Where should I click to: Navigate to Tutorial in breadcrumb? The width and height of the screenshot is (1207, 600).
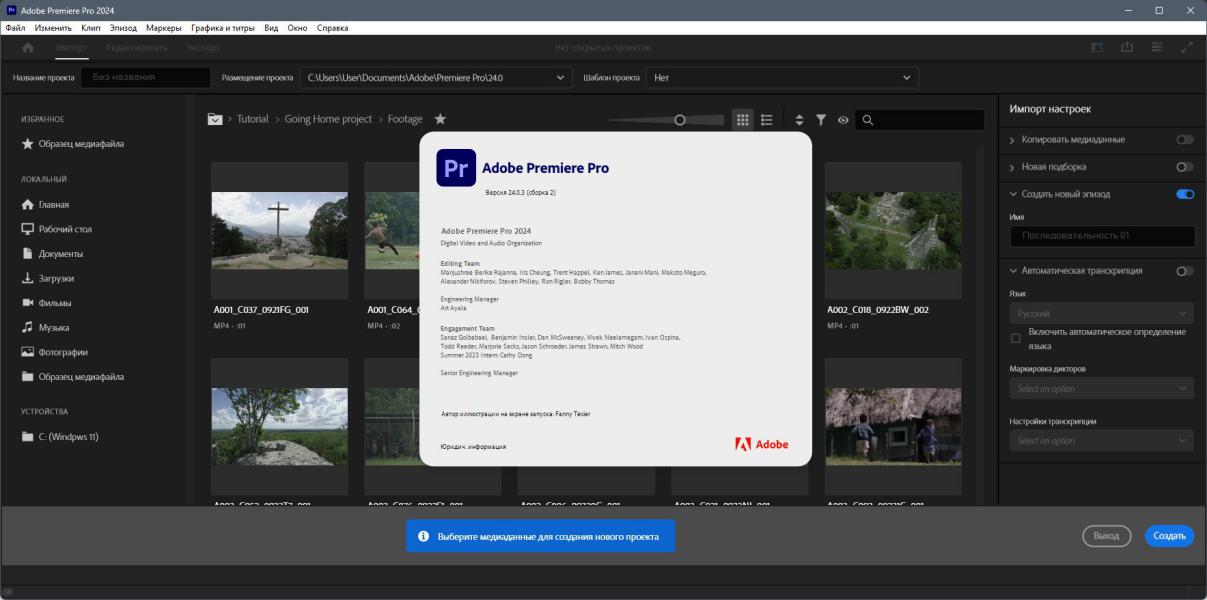point(252,118)
